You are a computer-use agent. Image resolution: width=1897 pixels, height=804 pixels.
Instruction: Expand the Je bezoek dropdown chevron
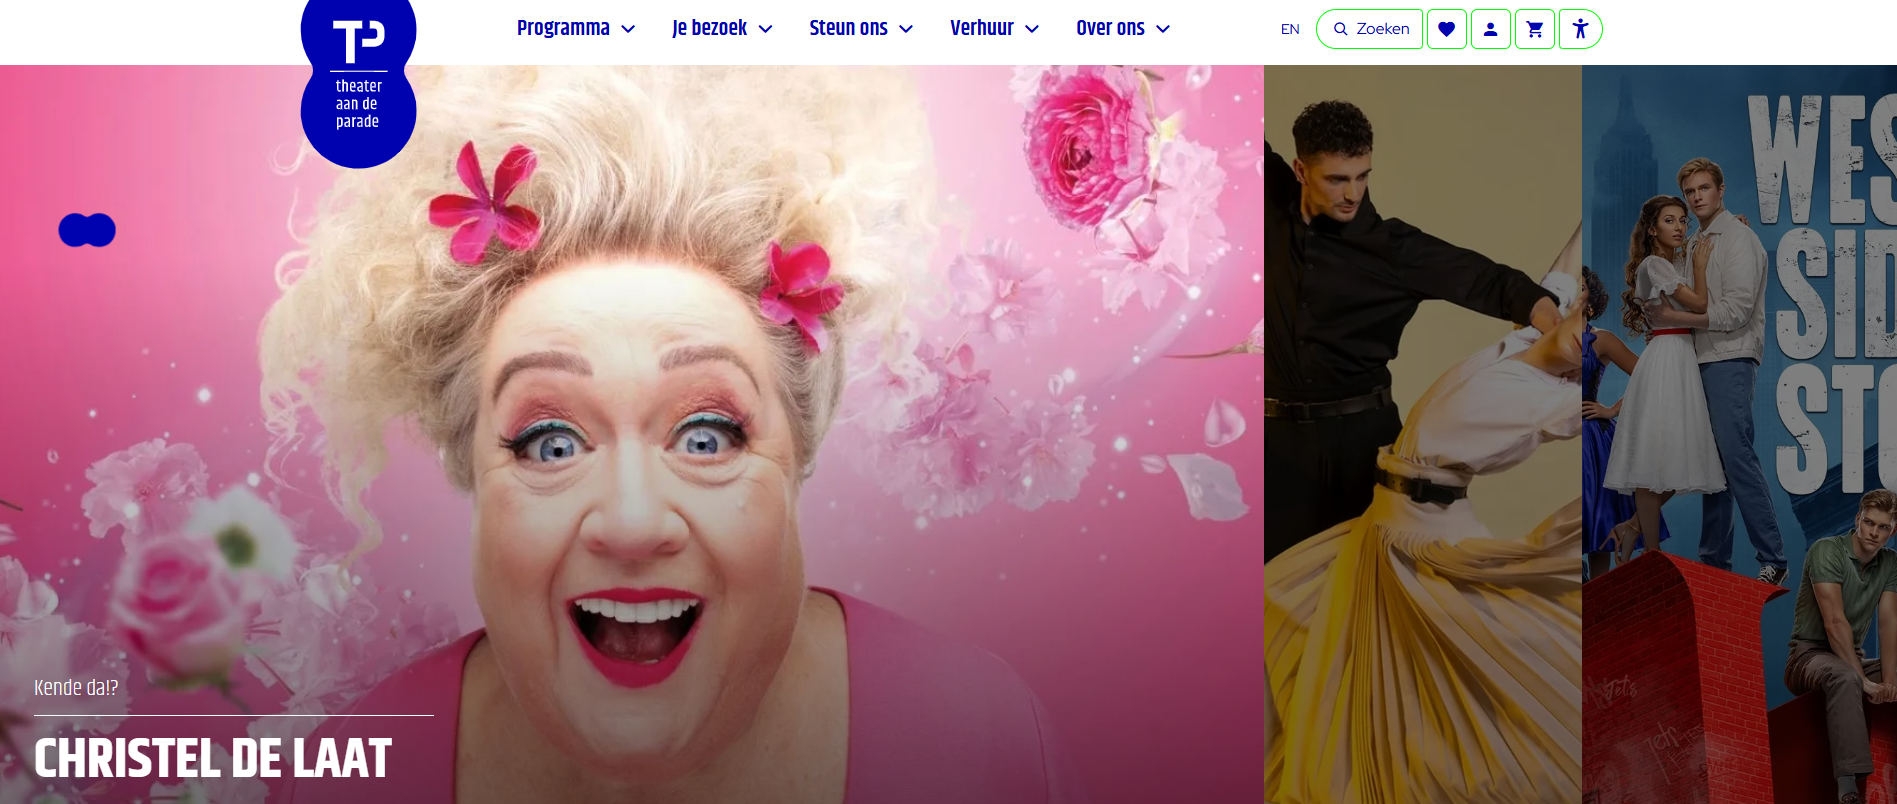point(765,29)
